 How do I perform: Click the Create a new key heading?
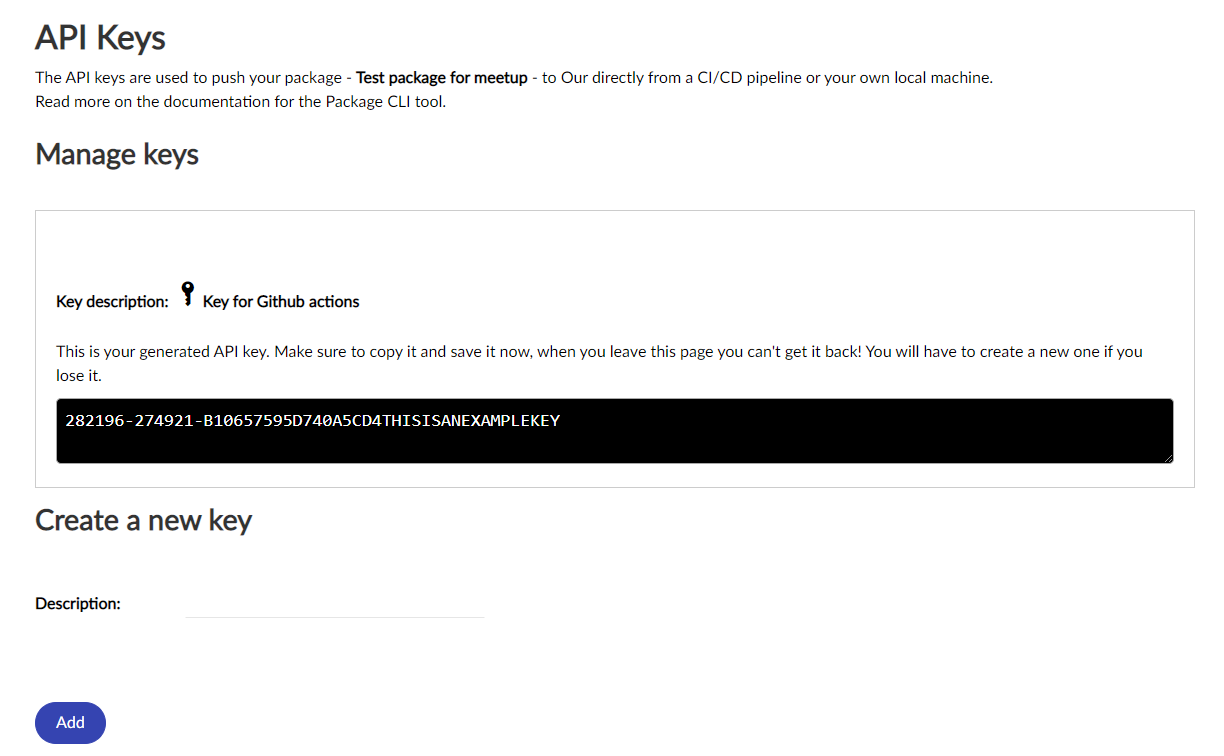[143, 520]
